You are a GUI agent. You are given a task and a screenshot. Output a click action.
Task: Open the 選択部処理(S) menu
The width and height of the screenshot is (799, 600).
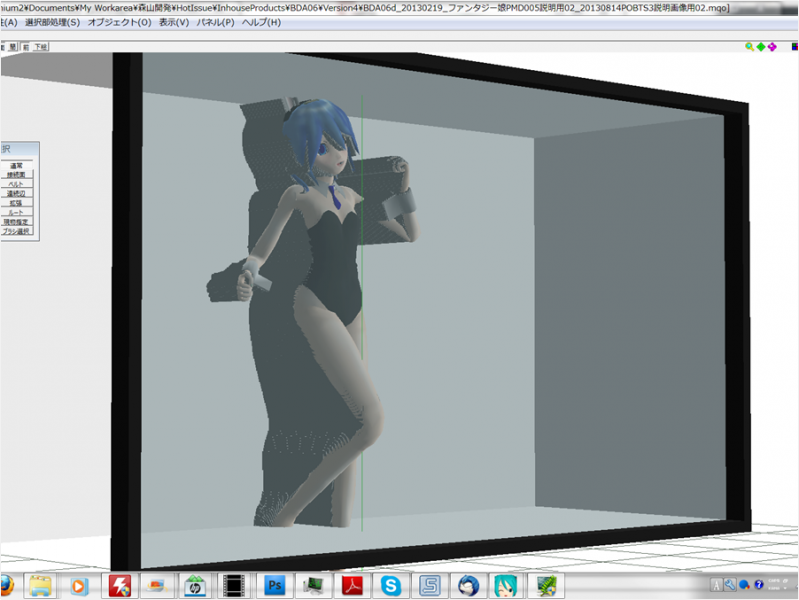click(52, 22)
